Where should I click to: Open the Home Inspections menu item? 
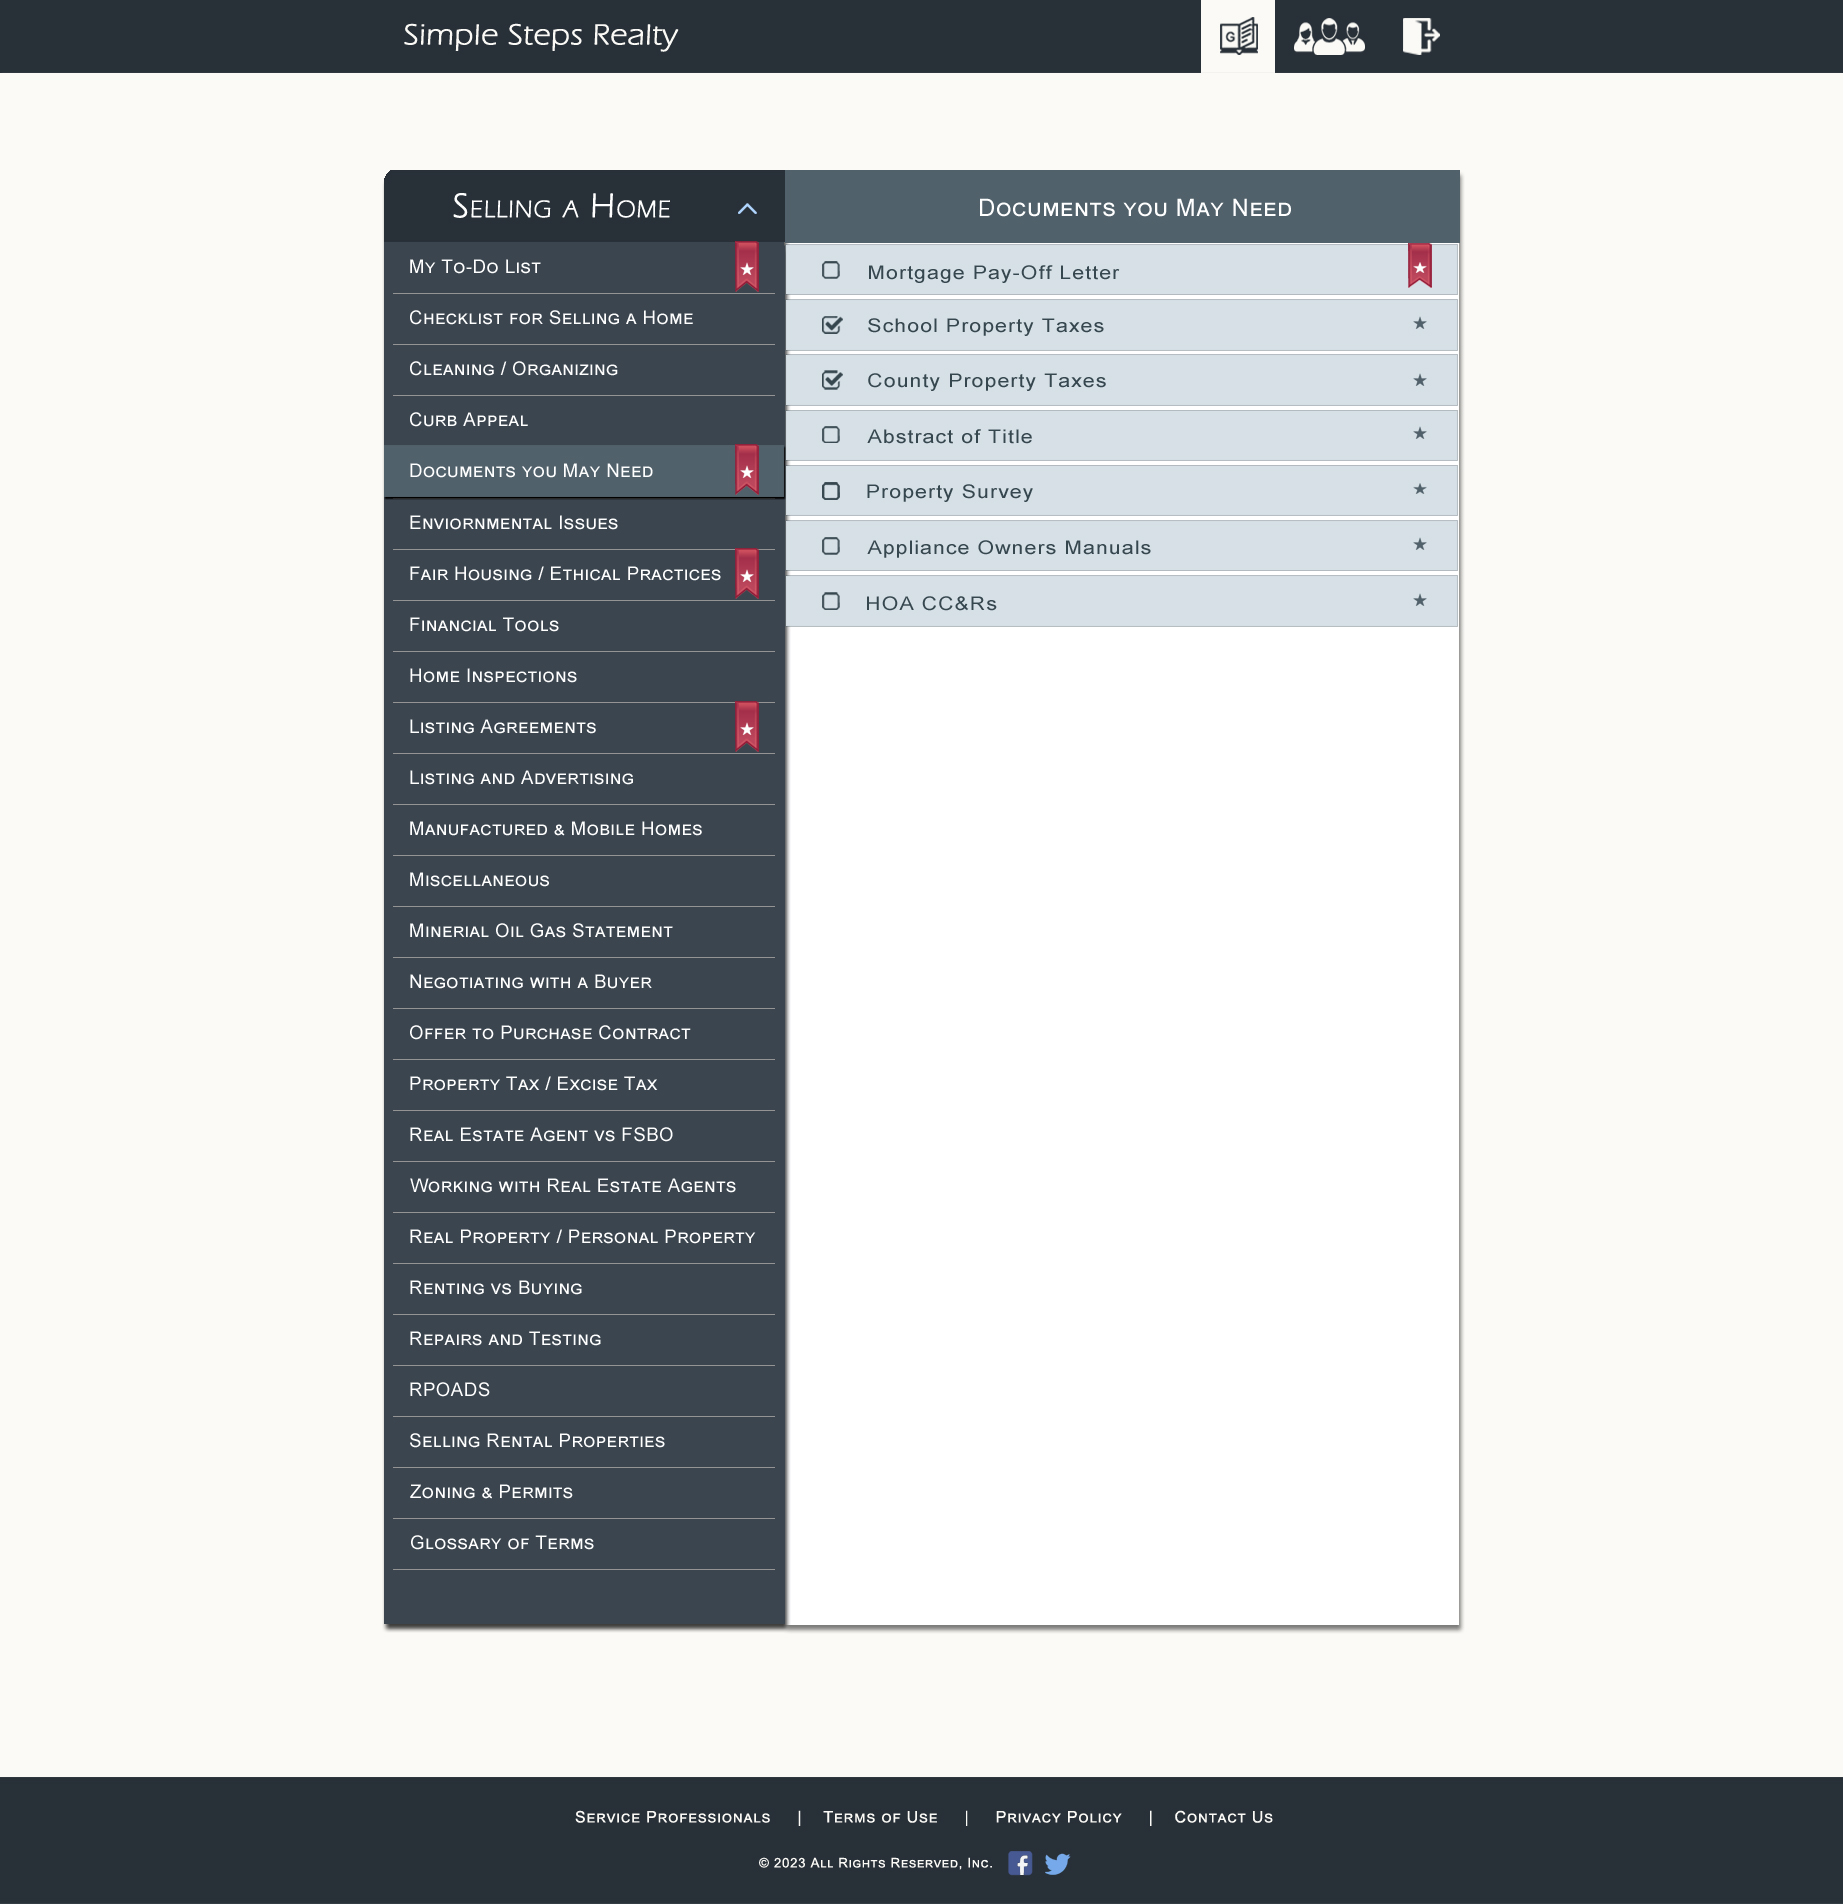point(493,676)
